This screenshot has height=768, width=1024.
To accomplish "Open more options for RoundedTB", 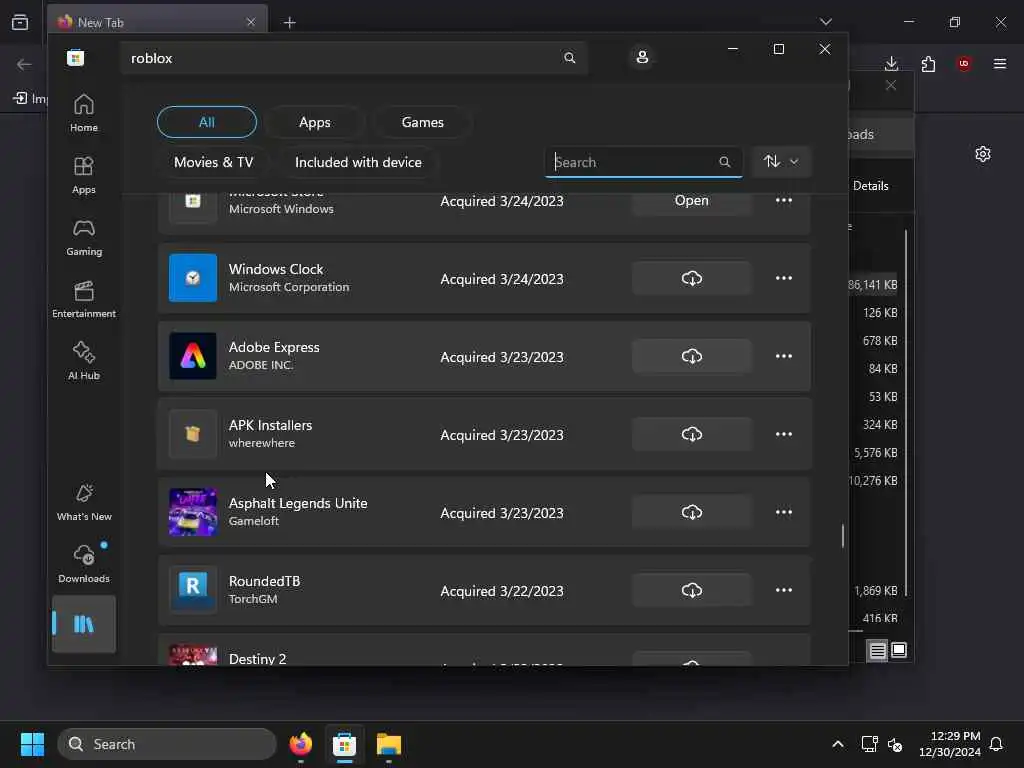I will pos(784,590).
